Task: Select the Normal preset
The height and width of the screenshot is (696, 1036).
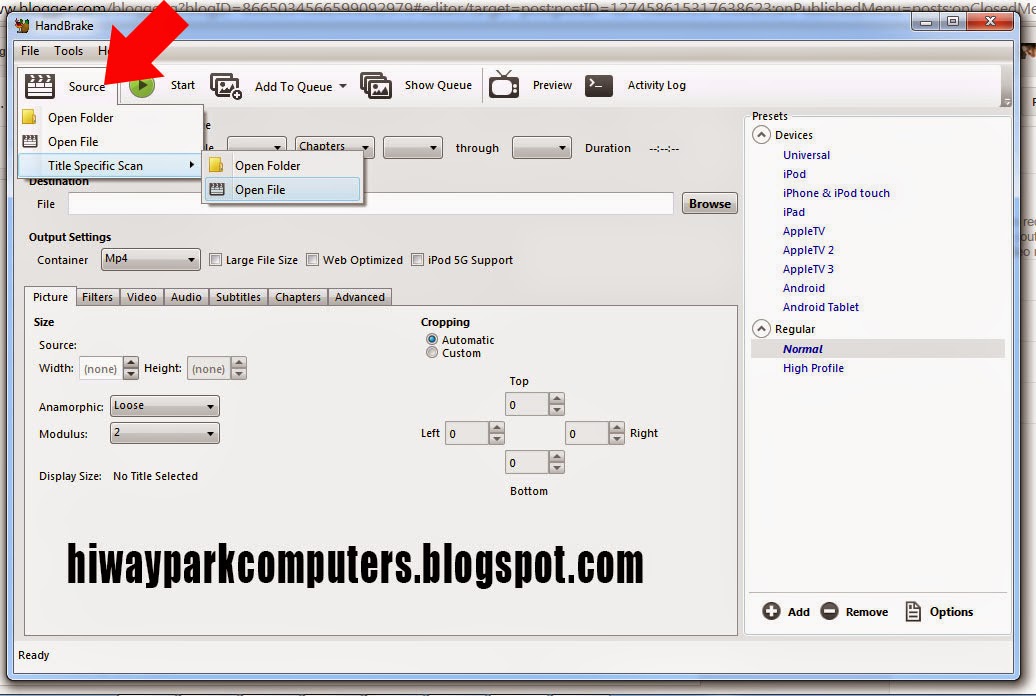Action: pyautogui.click(x=877, y=349)
